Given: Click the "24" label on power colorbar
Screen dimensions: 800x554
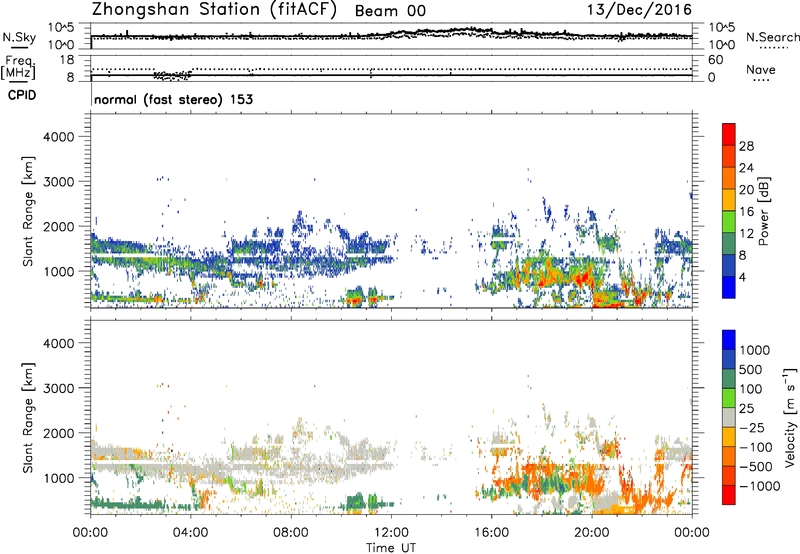Looking at the screenshot, I should (x=746, y=168).
